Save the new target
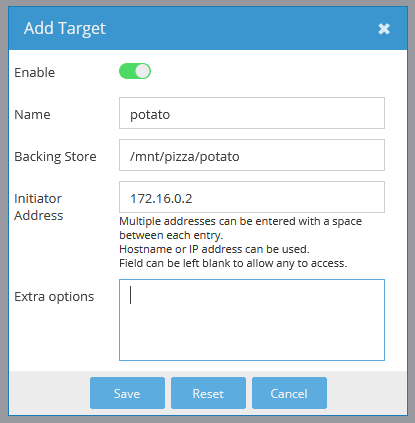The width and height of the screenshot is (415, 423). pos(127,393)
